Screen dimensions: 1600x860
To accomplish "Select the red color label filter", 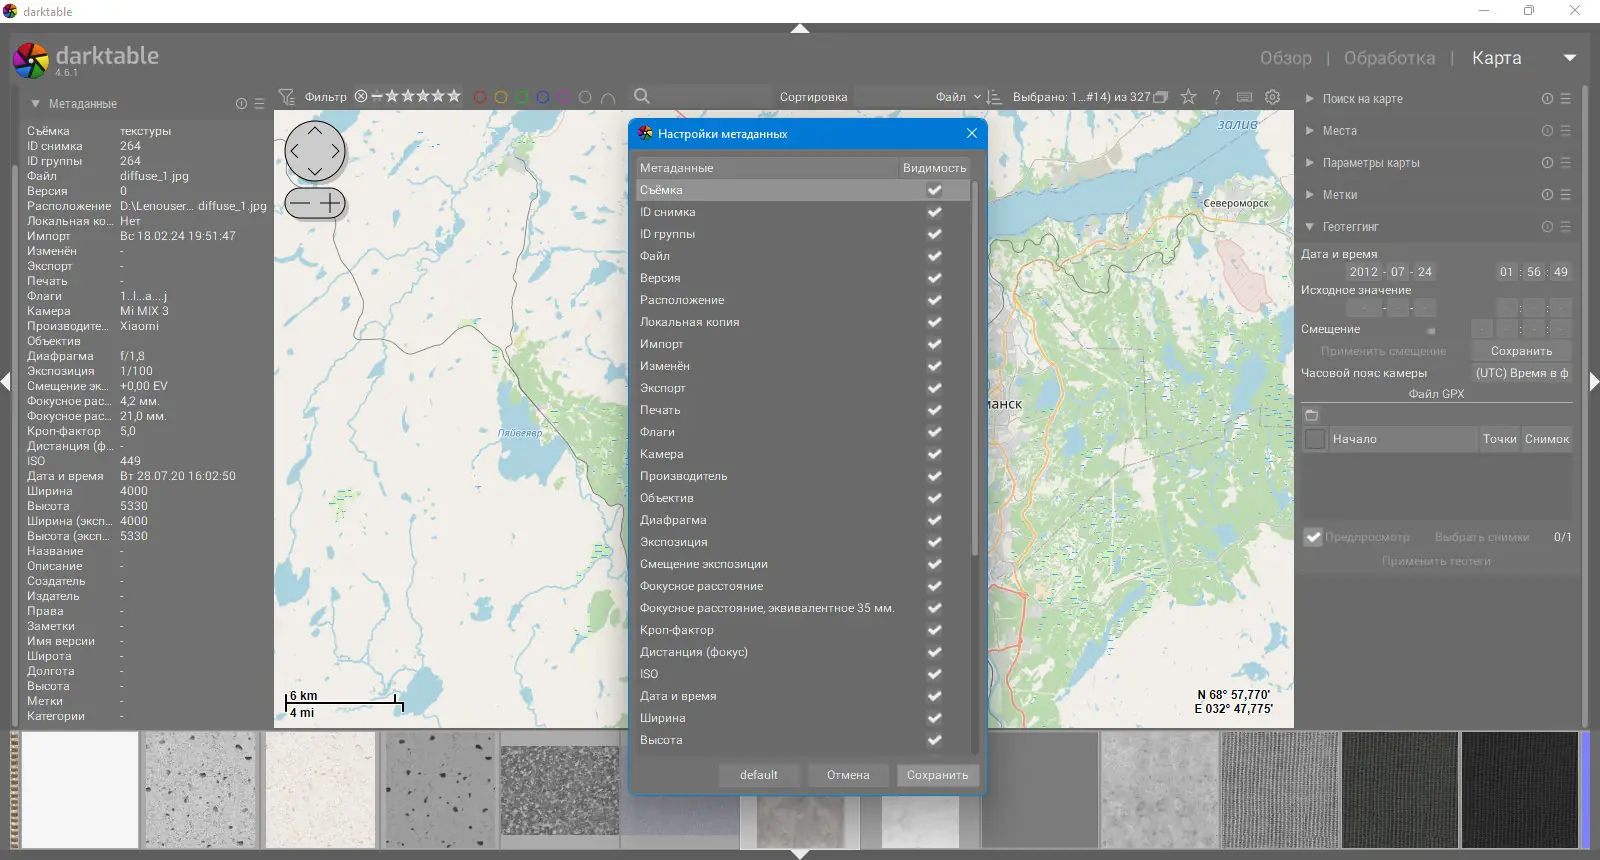I will pos(480,98).
